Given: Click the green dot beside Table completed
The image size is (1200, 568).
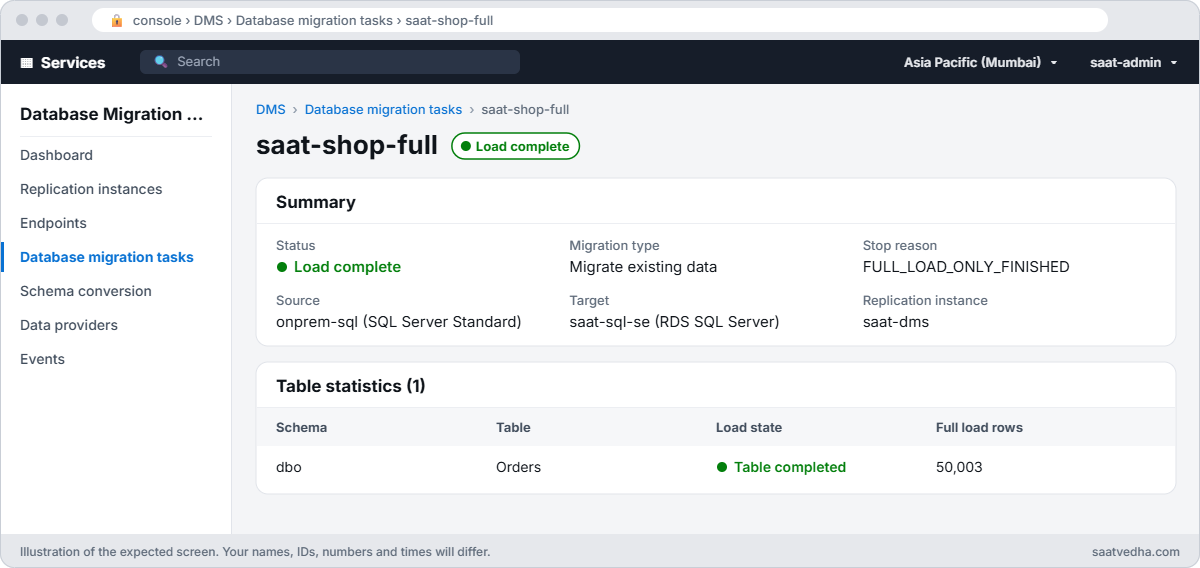Looking at the screenshot, I should [722, 467].
